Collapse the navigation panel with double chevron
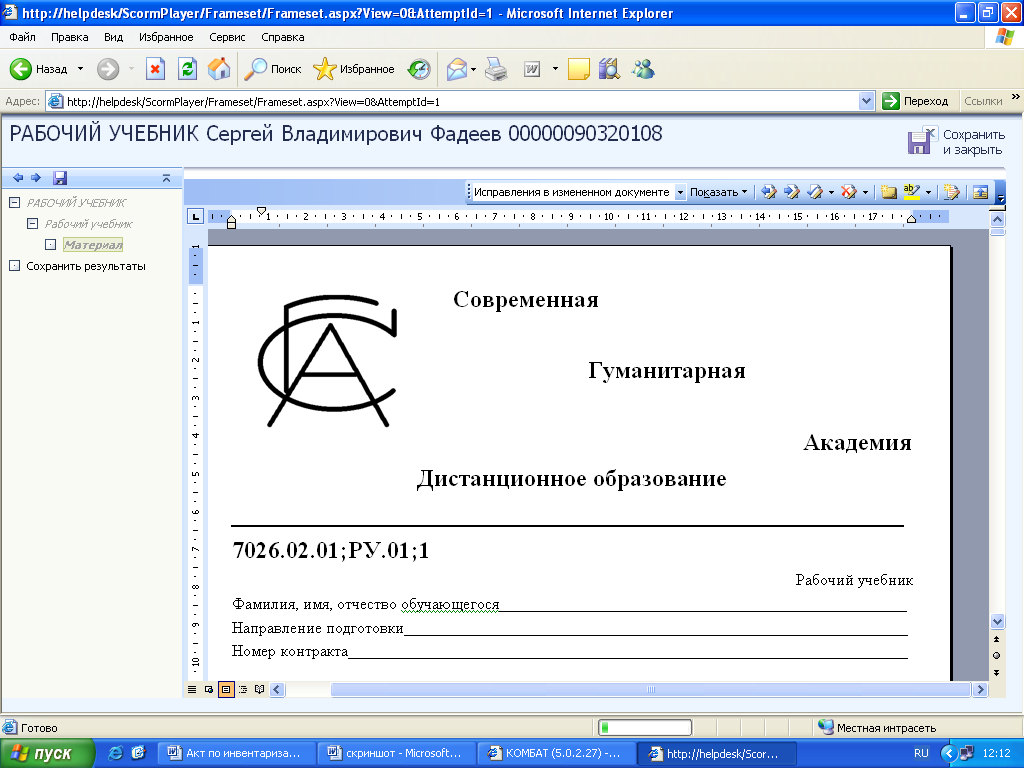Image resolution: width=1024 pixels, height=768 pixels. 166,178
